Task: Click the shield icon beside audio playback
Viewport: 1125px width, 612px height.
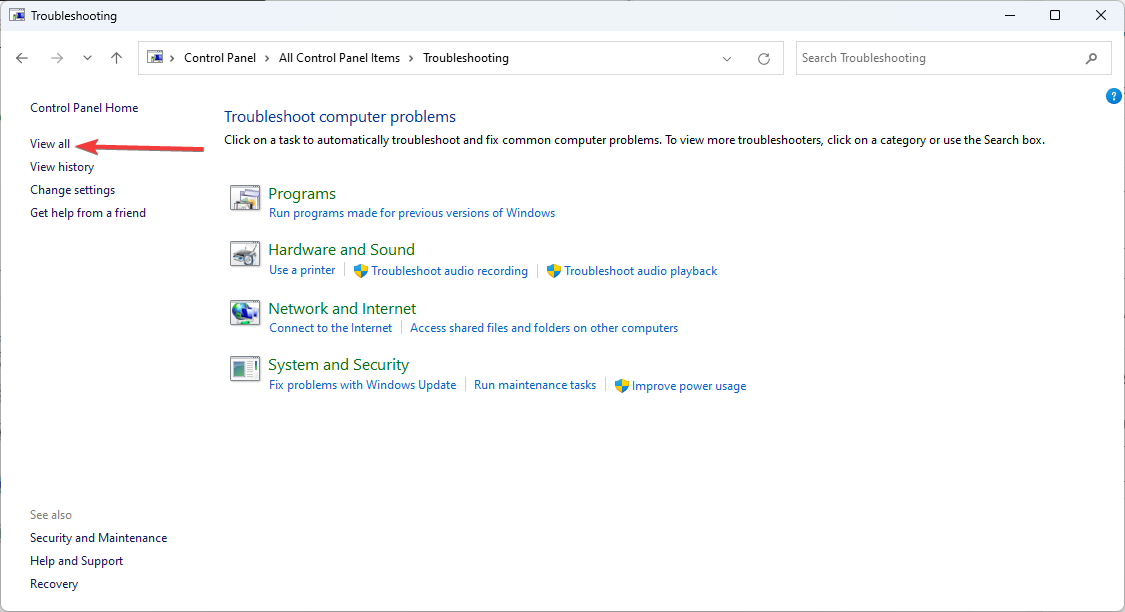Action: 553,271
